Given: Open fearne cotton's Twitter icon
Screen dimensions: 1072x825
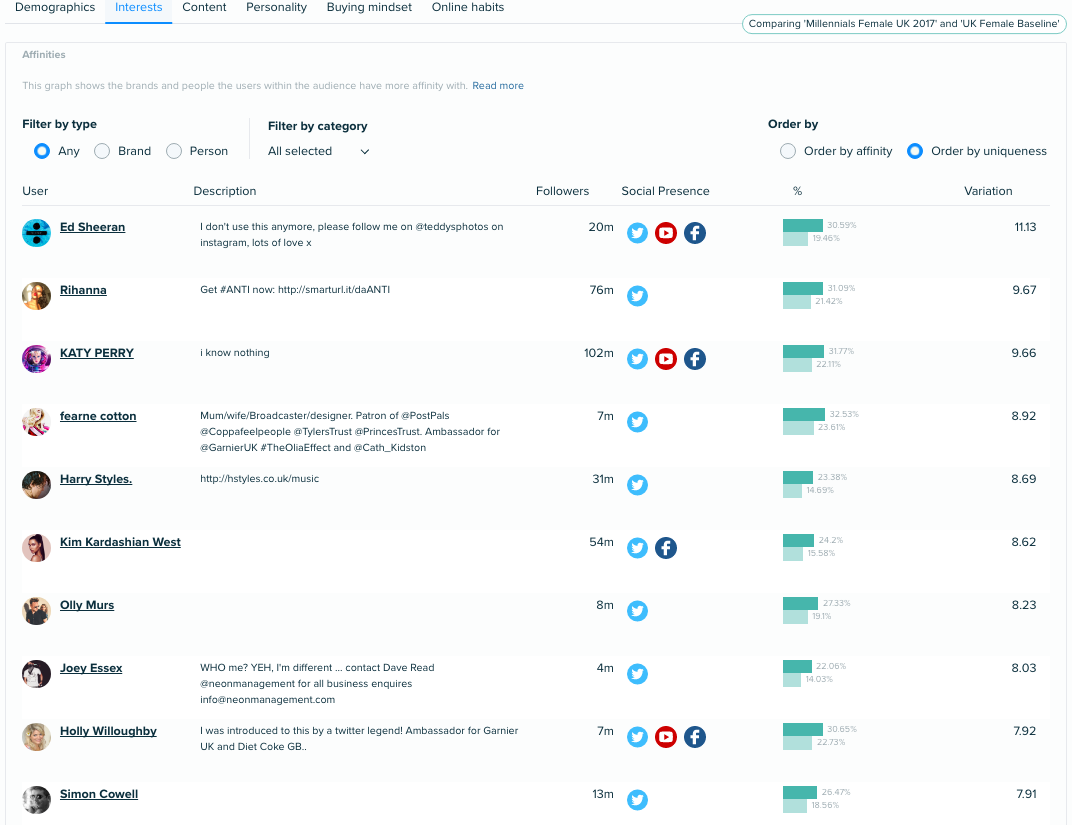Looking at the screenshot, I should [x=637, y=422].
